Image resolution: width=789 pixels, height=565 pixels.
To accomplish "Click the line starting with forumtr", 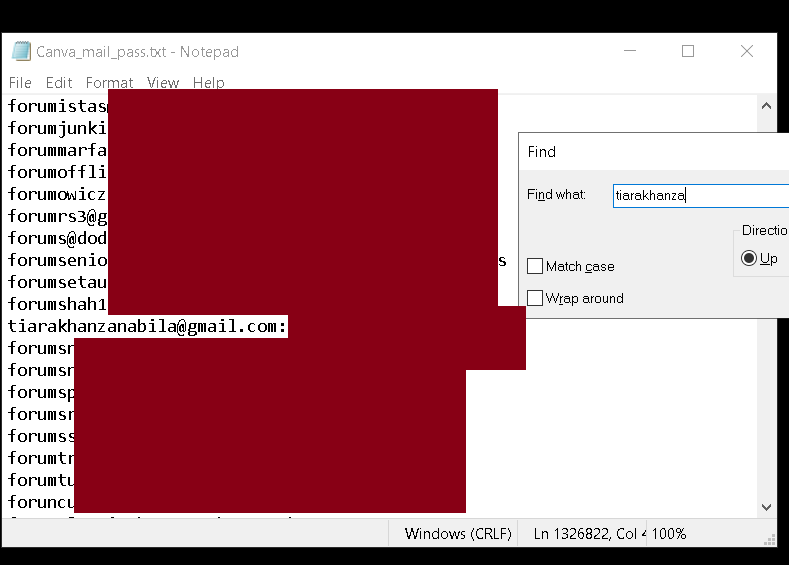I will 41,458.
